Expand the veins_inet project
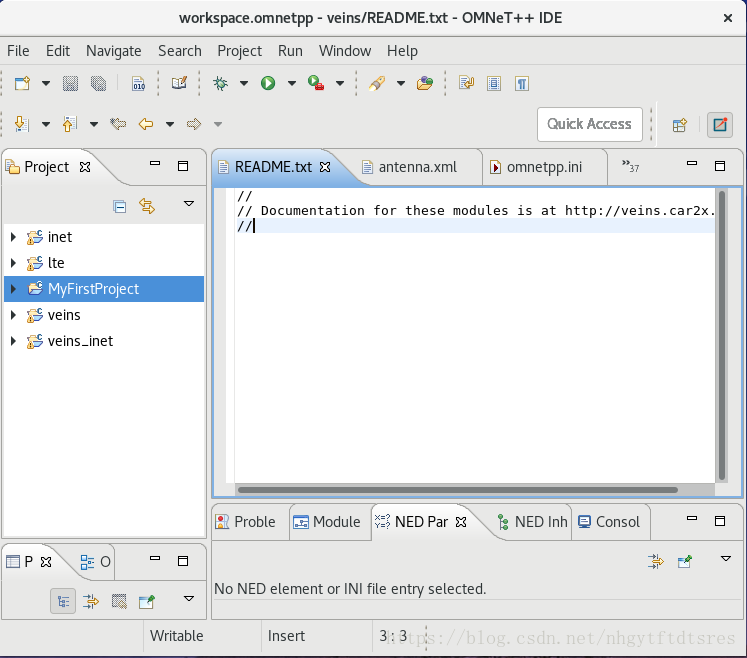747x658 pixels. [x=13, y=341]
